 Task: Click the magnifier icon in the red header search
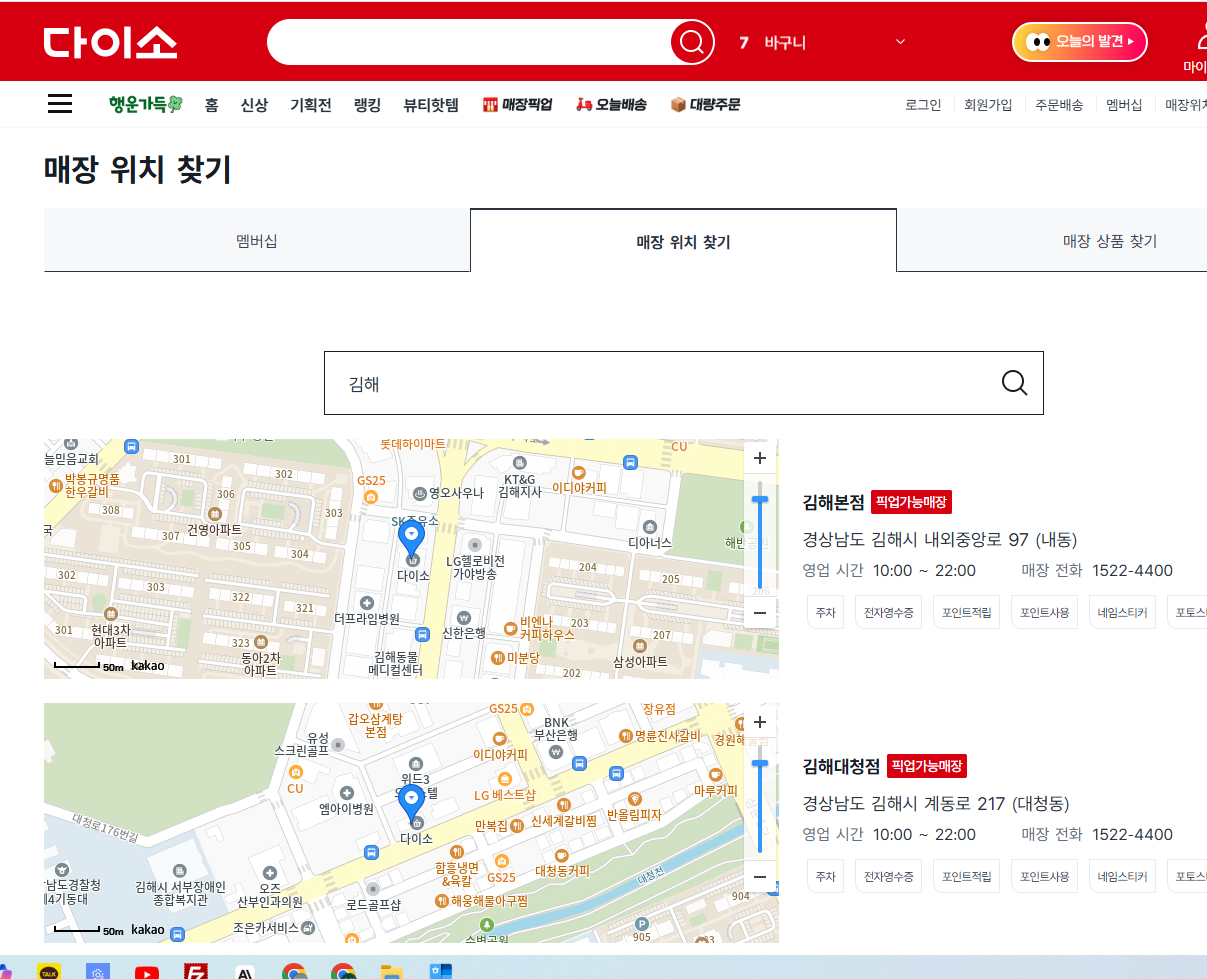692,42
